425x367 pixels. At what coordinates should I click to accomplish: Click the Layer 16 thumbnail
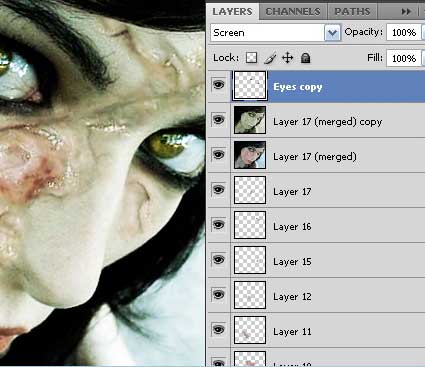(250, 225)
